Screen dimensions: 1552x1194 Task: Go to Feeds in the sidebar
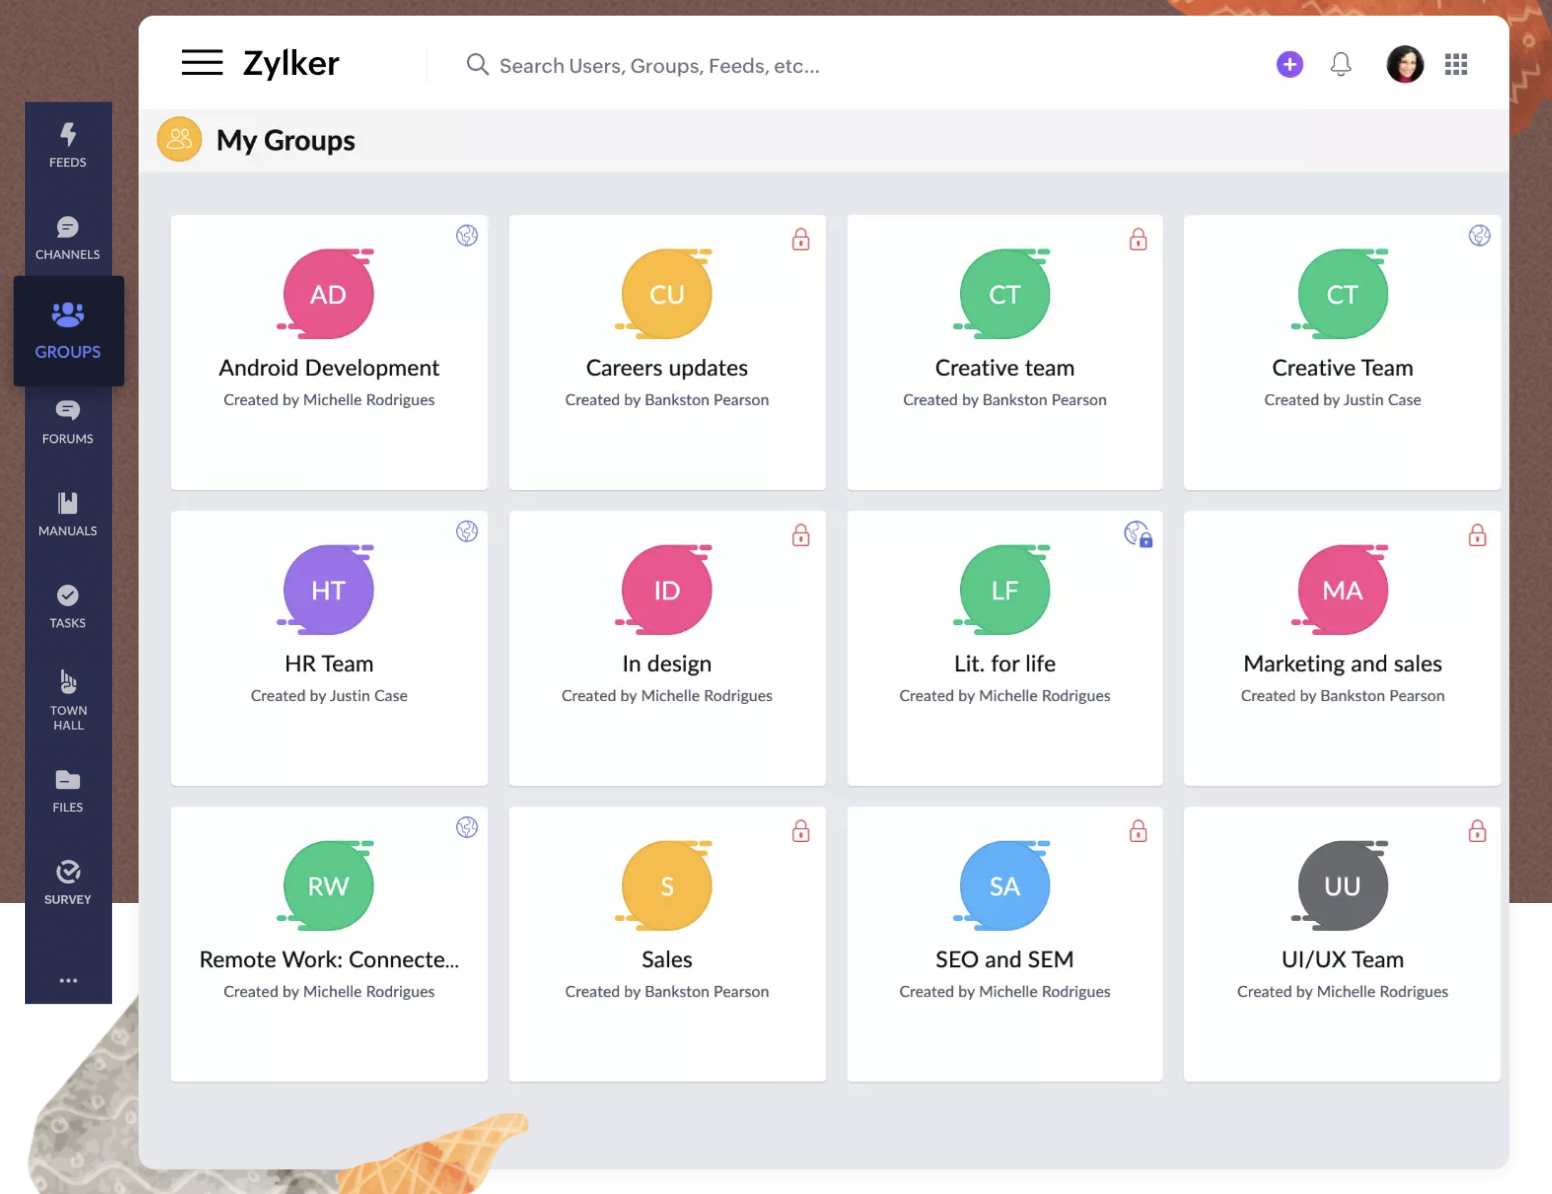point(68,145)
